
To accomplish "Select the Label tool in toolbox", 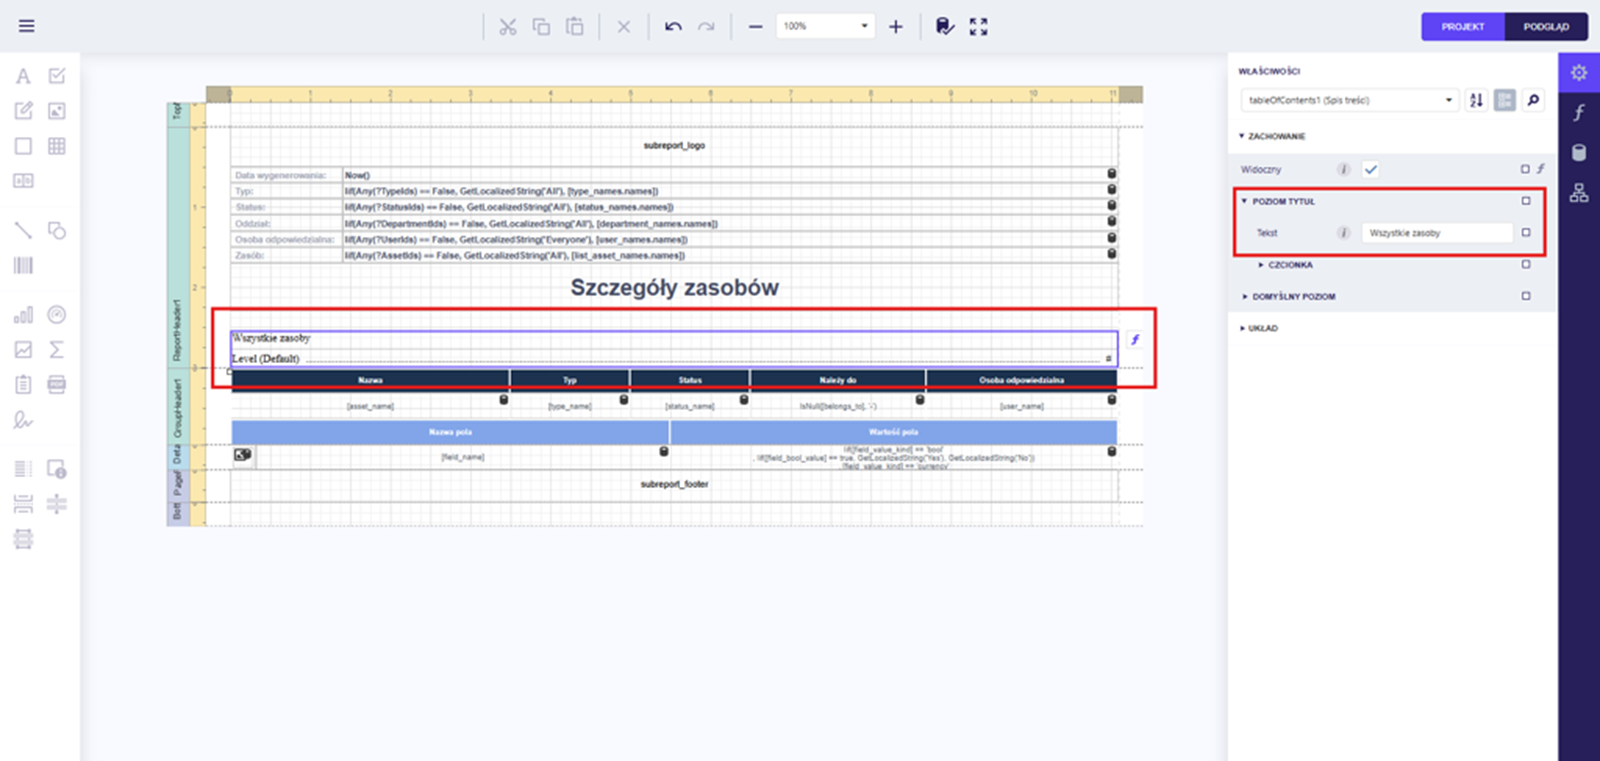I will click(x=23, y=76).
